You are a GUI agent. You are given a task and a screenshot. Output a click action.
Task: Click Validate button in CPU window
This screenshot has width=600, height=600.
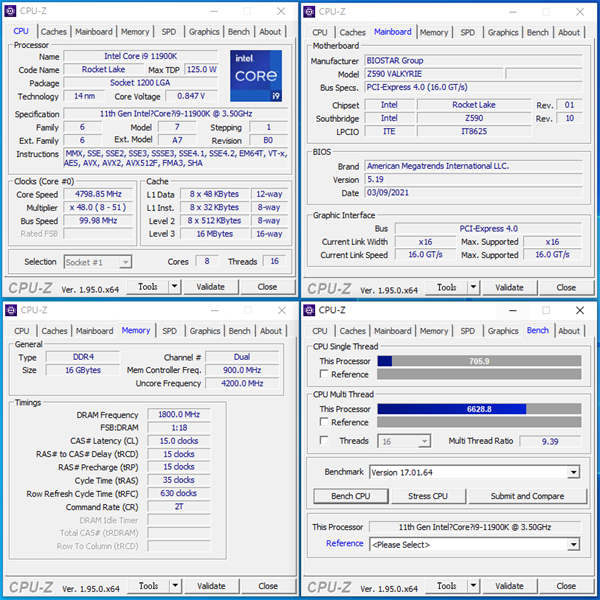[210, 287]
